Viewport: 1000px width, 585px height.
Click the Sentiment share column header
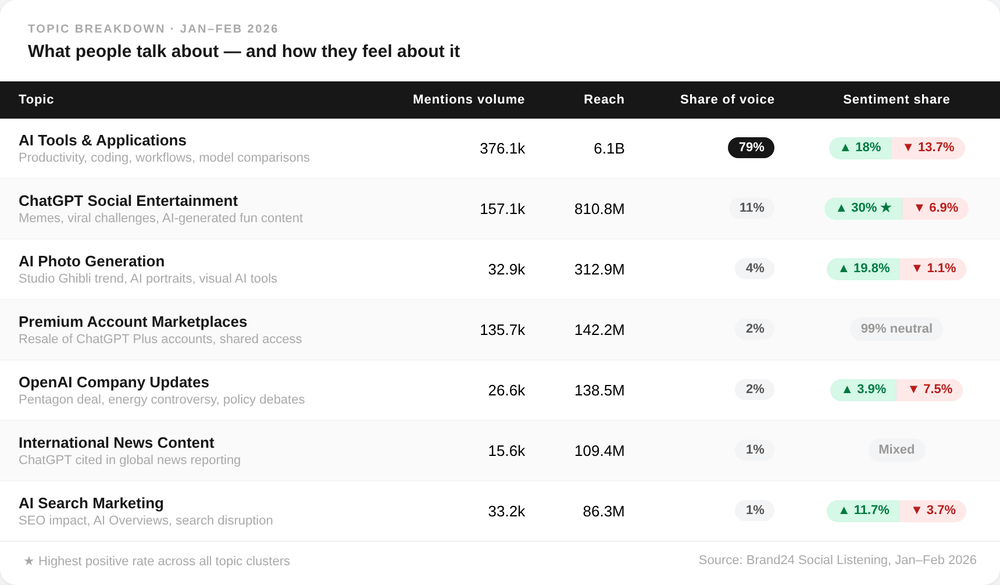[896, 100]
